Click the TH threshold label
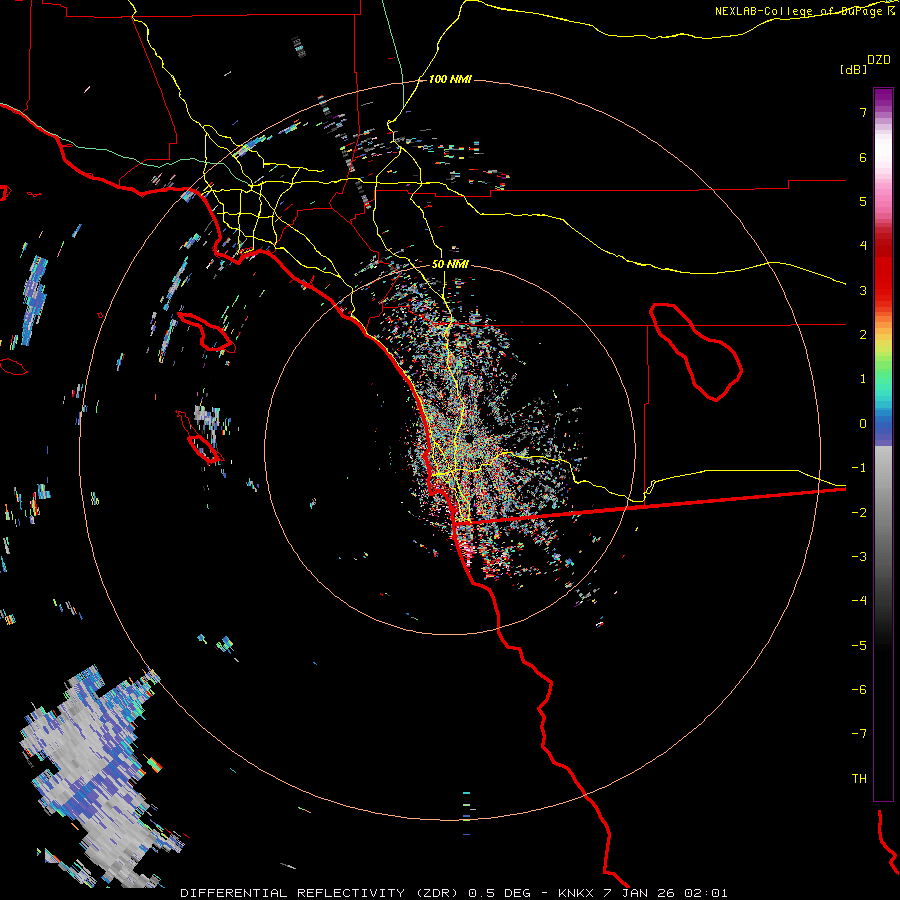 pyautogui.click(x=859, y=779)
